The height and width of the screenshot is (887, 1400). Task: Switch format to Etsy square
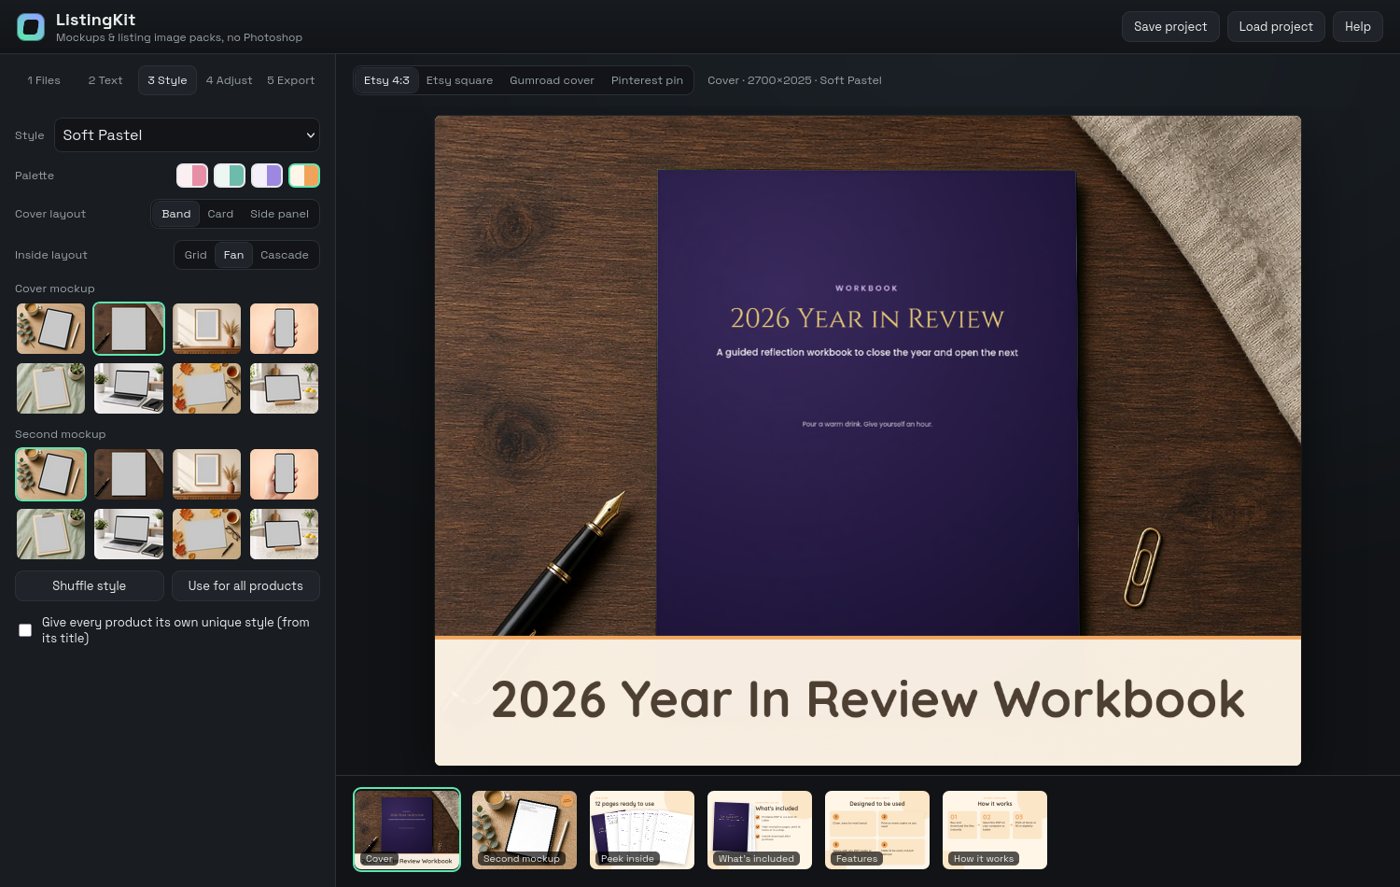(x=459, y=80)
